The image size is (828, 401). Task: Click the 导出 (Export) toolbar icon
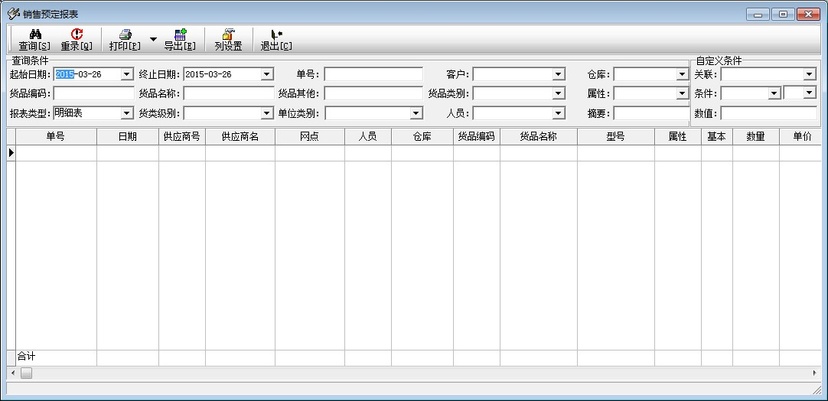tap(180, 35)
